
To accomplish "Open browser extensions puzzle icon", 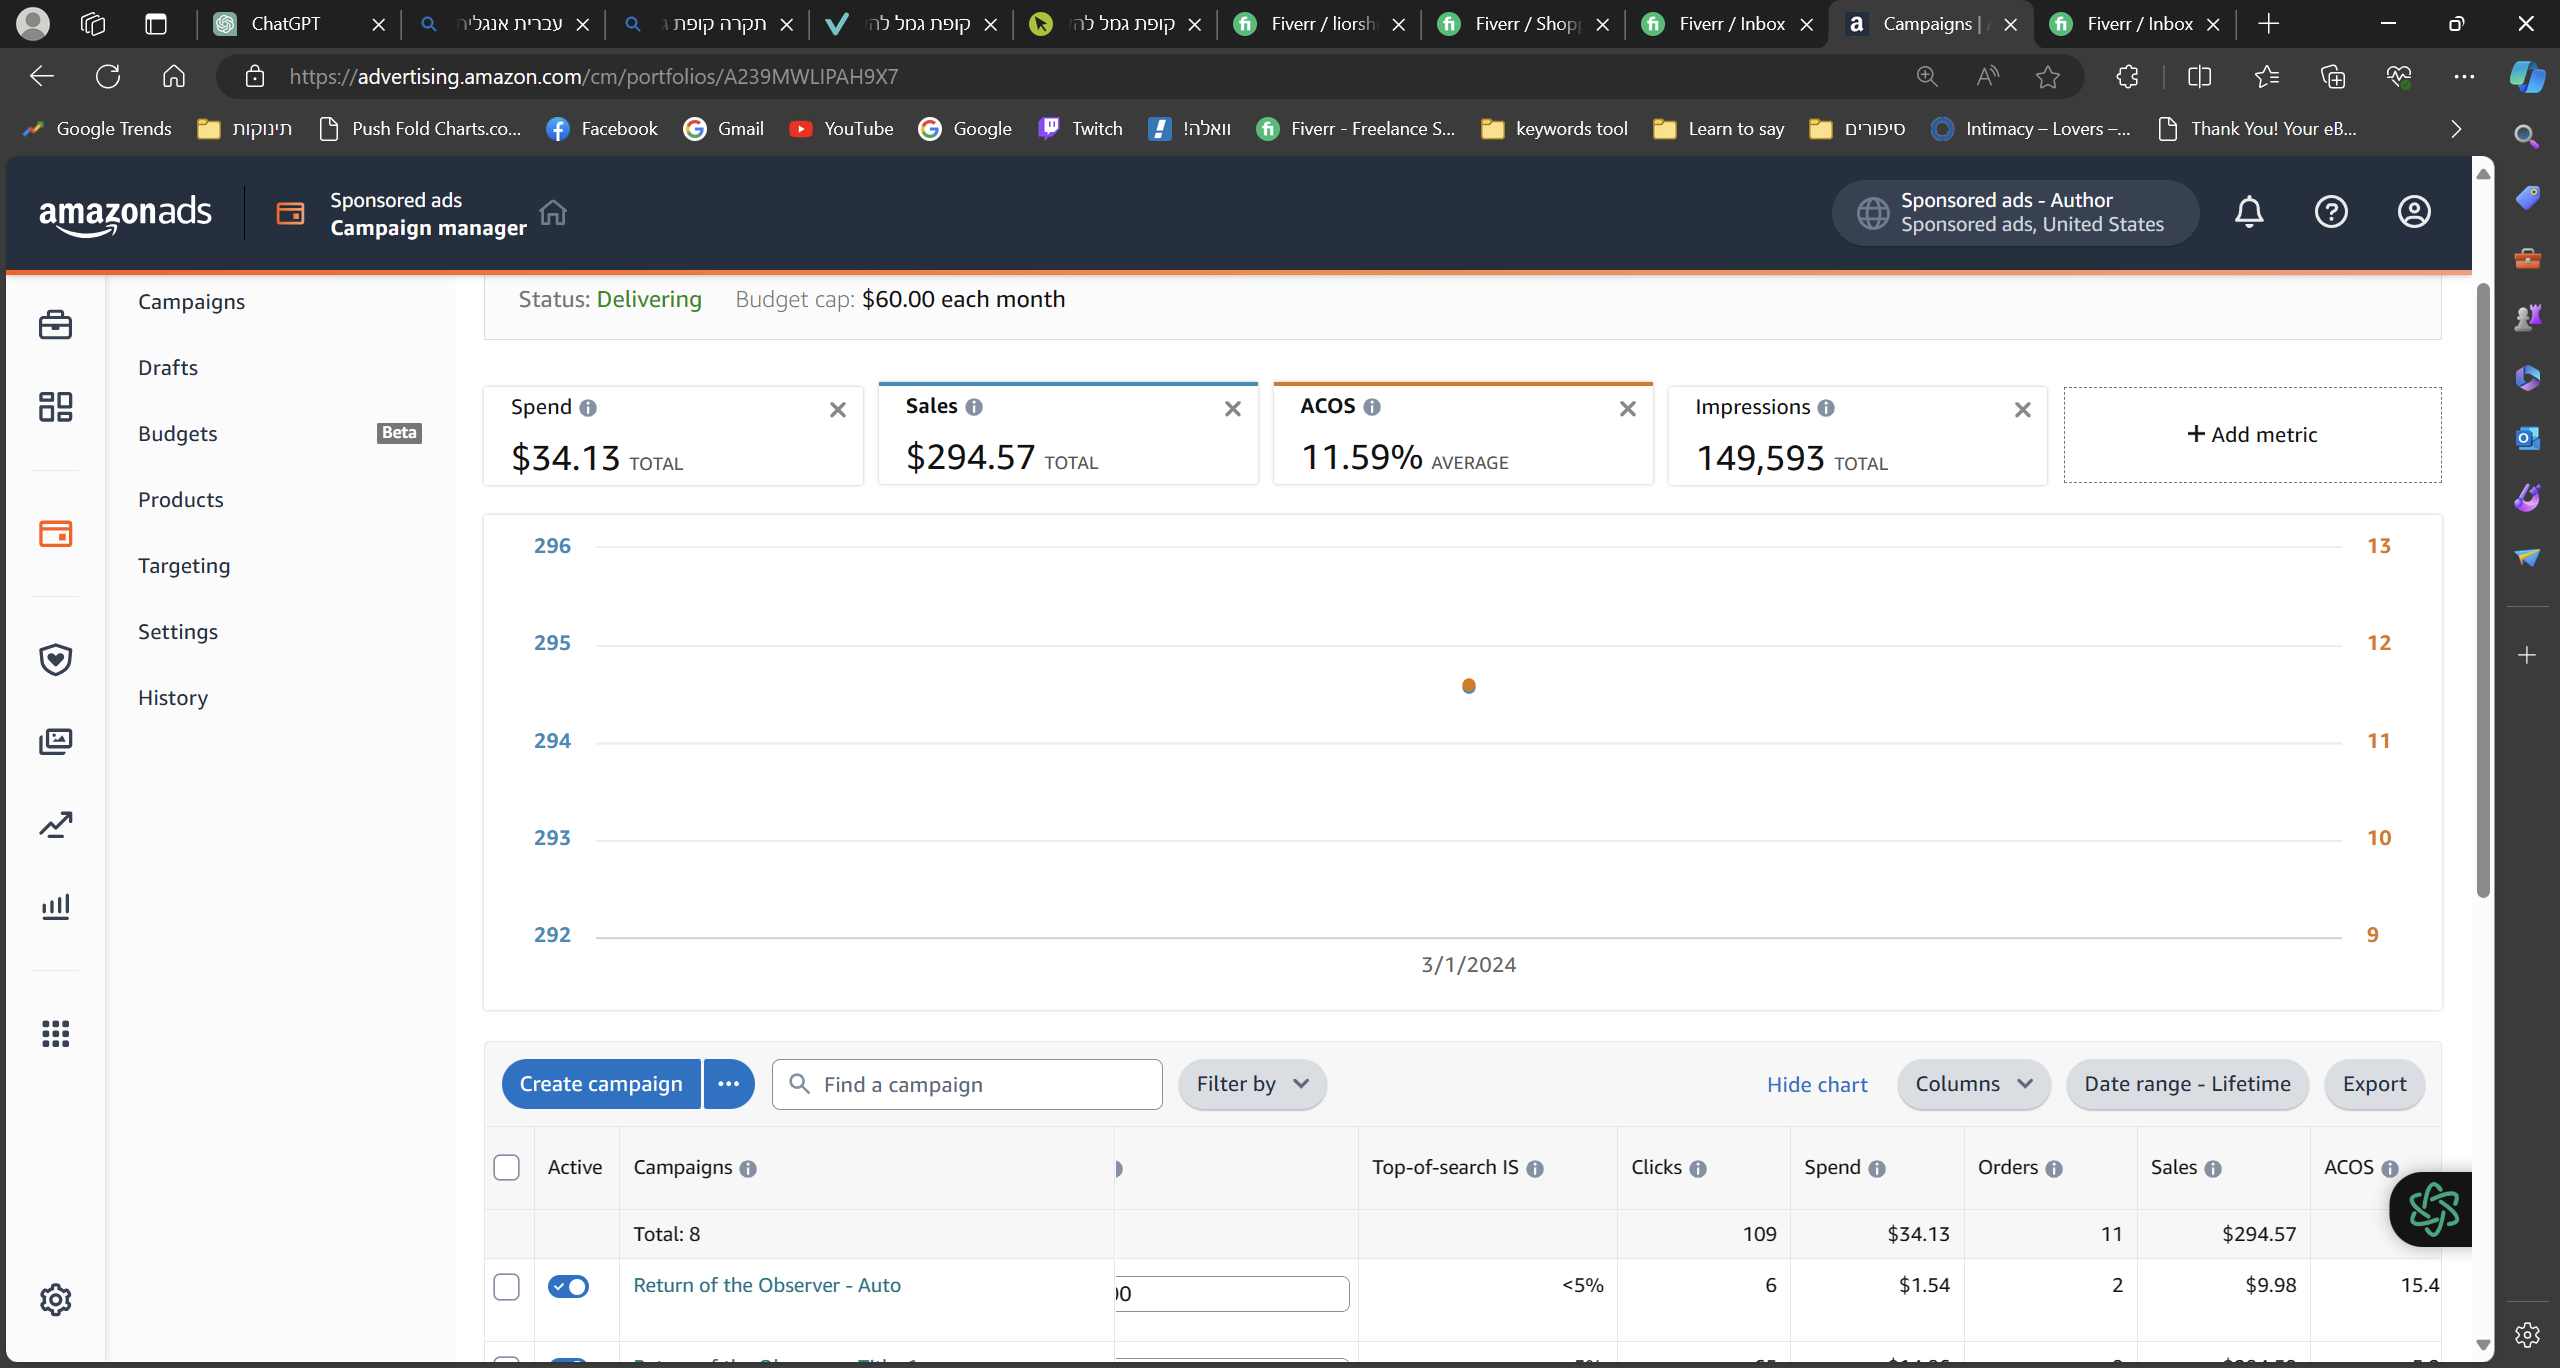I will pyautogui.click(x=2127, y=76).
